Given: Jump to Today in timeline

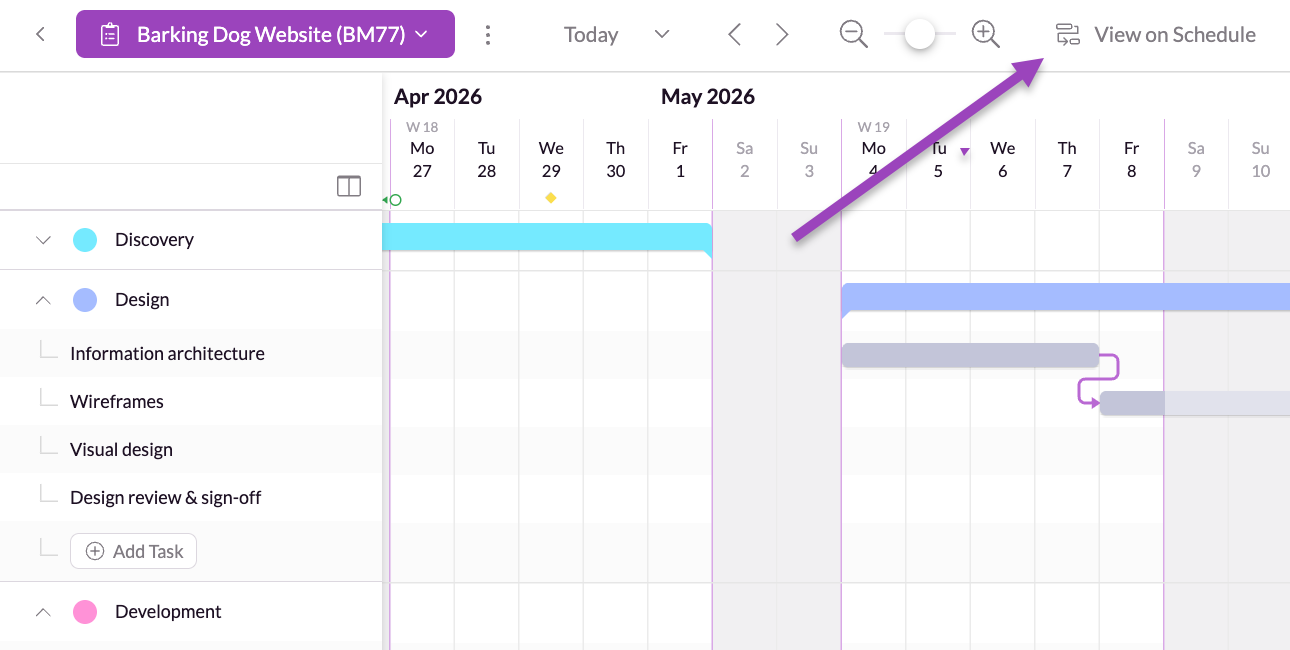Looking at the screenshot, I should click(x=591, y=35).
